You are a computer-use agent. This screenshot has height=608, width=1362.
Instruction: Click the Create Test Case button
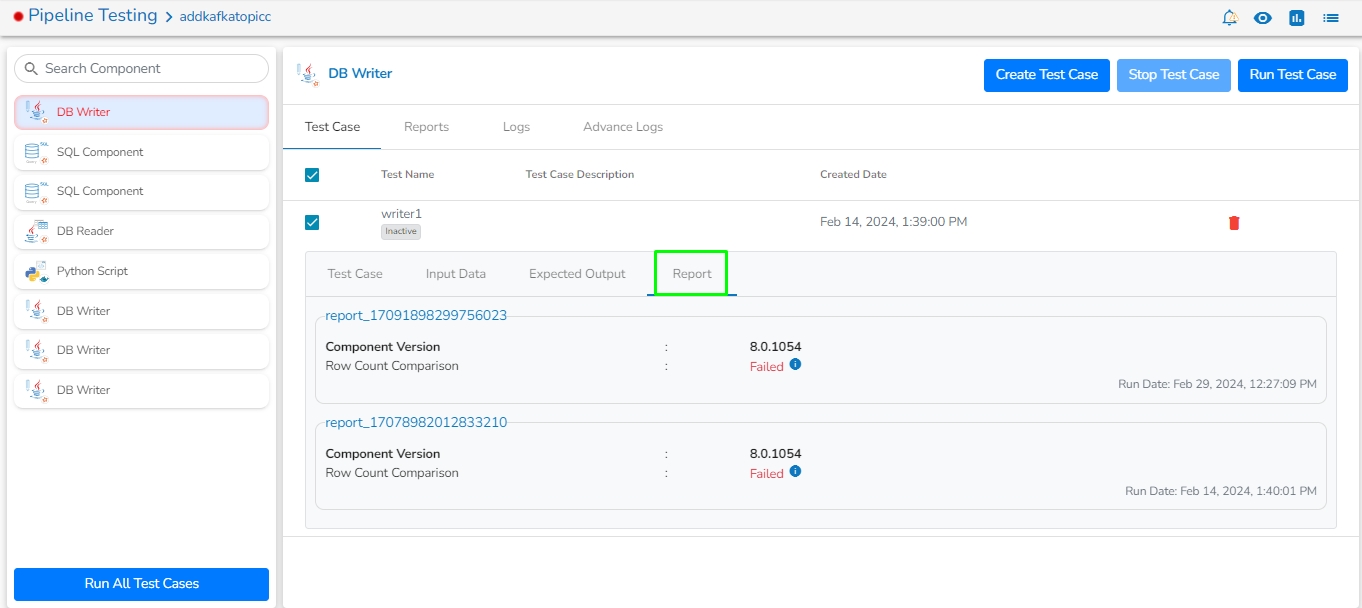point(1046,75)
